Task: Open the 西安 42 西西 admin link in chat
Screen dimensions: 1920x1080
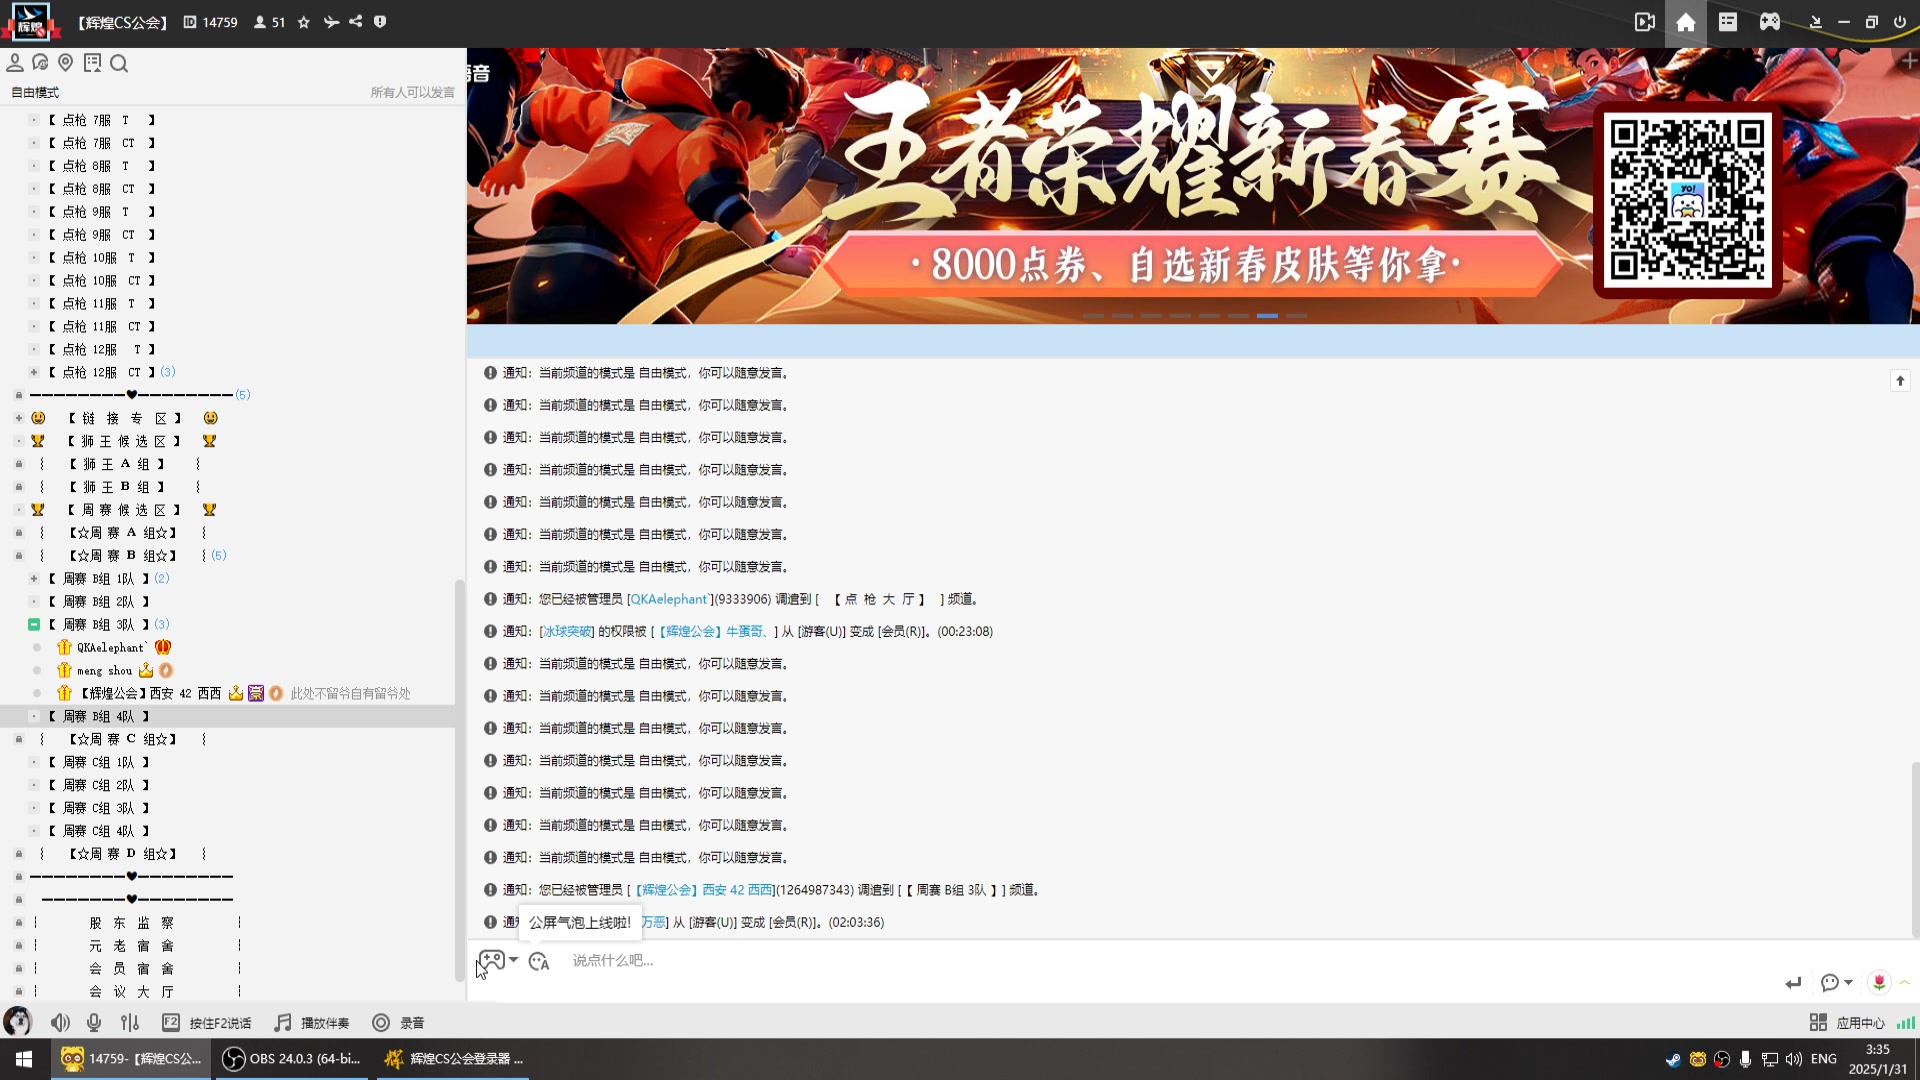Action: 704,890
